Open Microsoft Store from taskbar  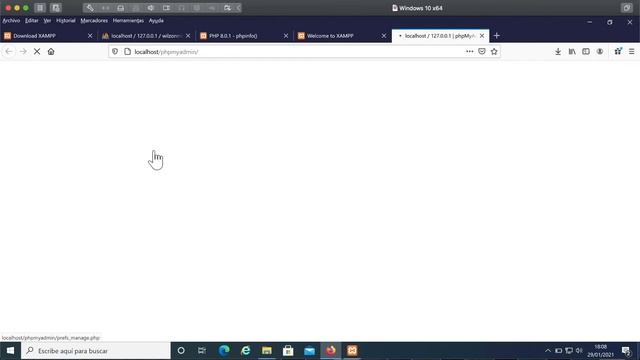tap(288, 351)
